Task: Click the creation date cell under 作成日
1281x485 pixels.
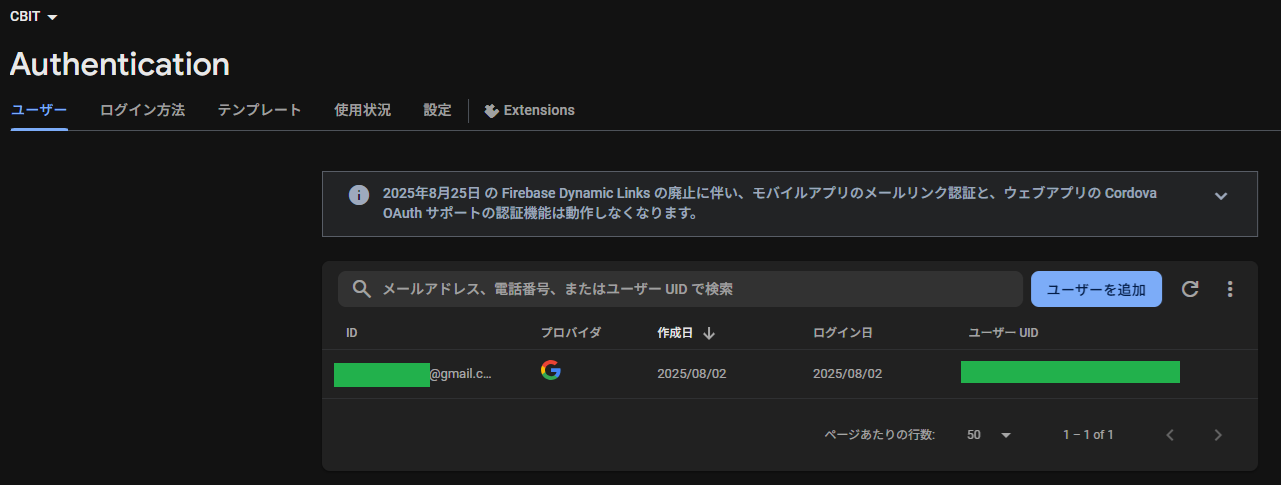Action: click(x=692, y=374)
